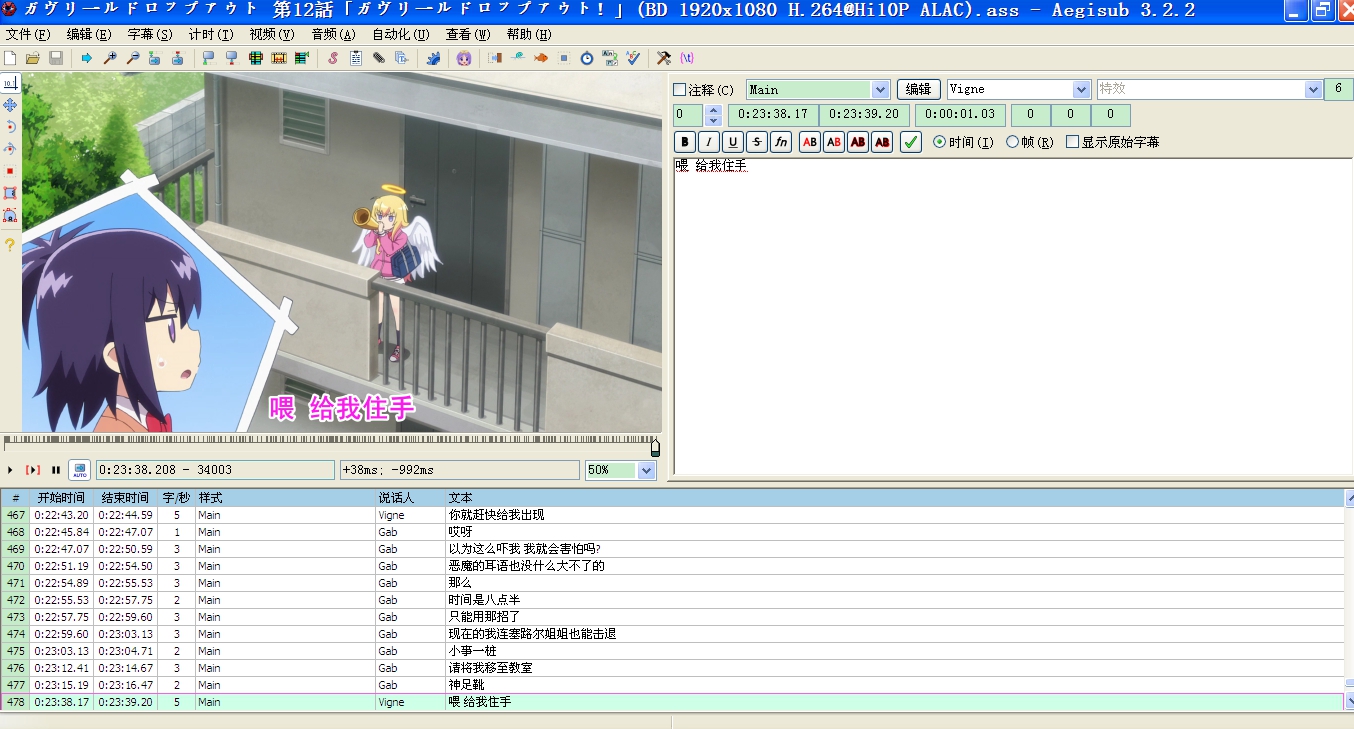Open the Vigne actor dropdown

click(x=1081, y=90)
